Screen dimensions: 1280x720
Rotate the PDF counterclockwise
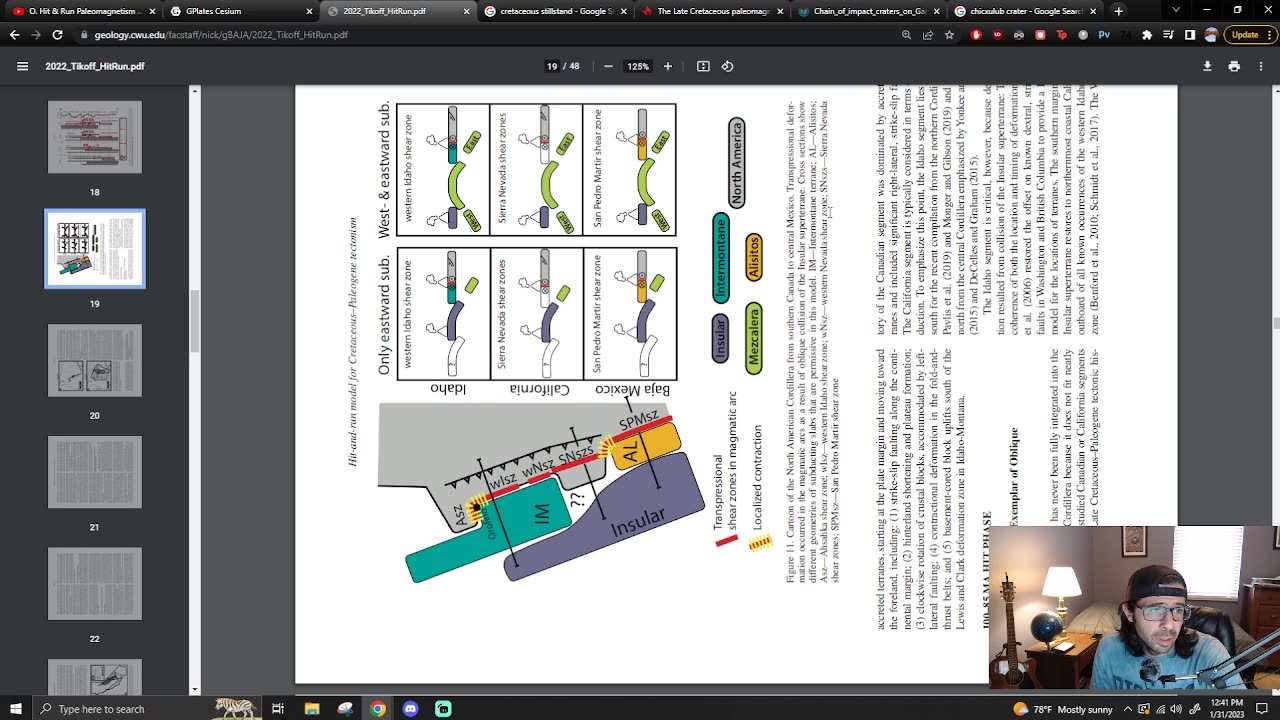pyautogui.click(x=727, y=66)
